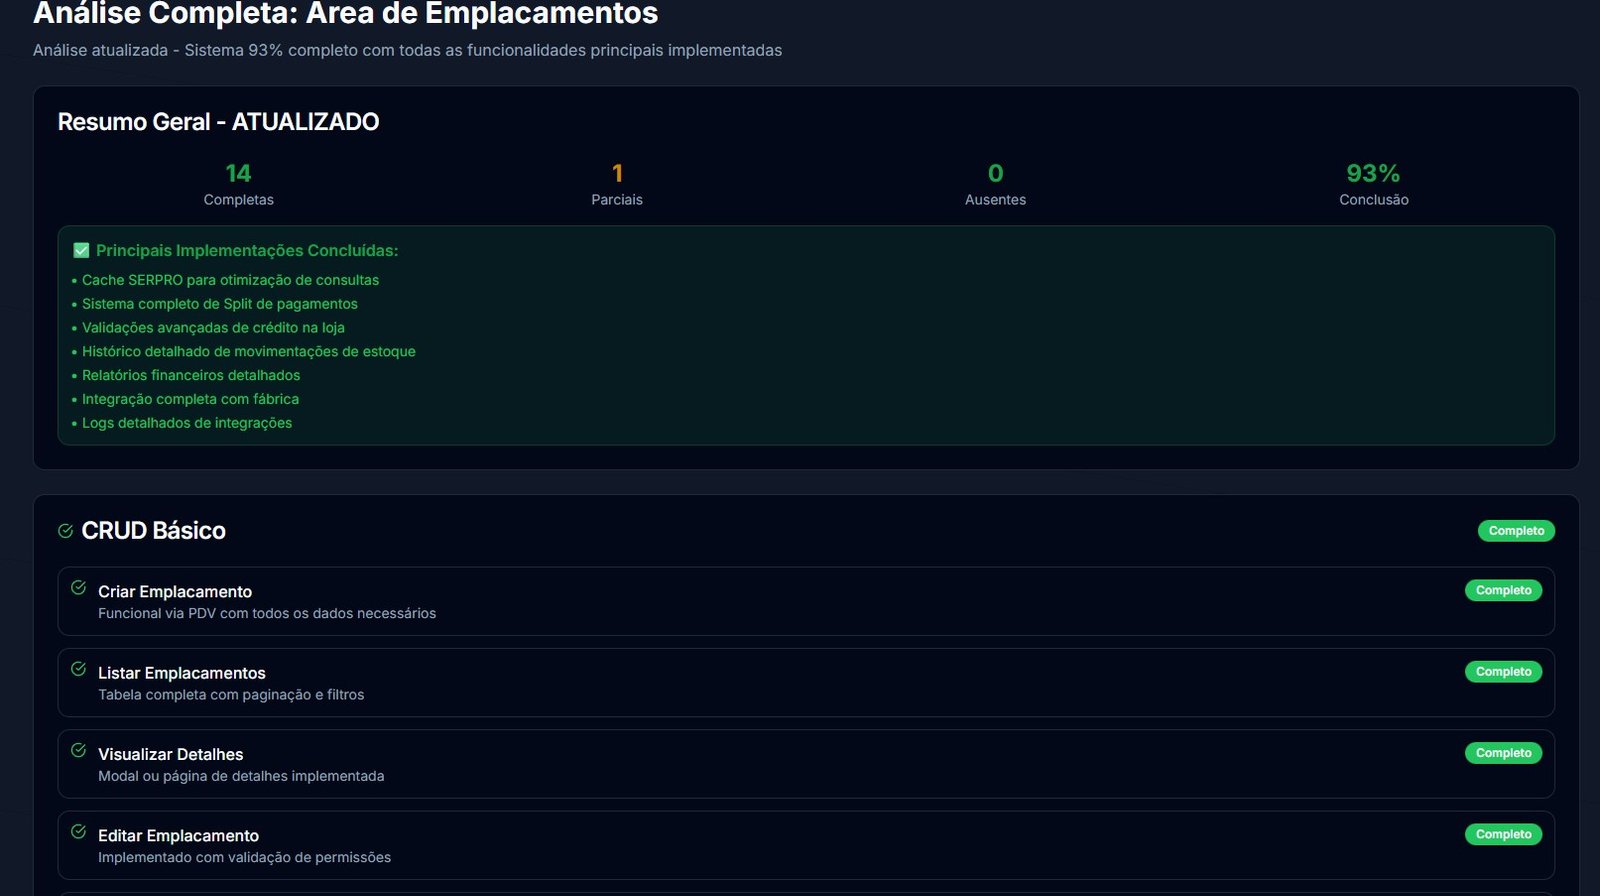The height and width of the screenshot is (896, 1600).
Task: Click the Completo badge in Criar Emplacamento row
Action: pos(1503,591)
